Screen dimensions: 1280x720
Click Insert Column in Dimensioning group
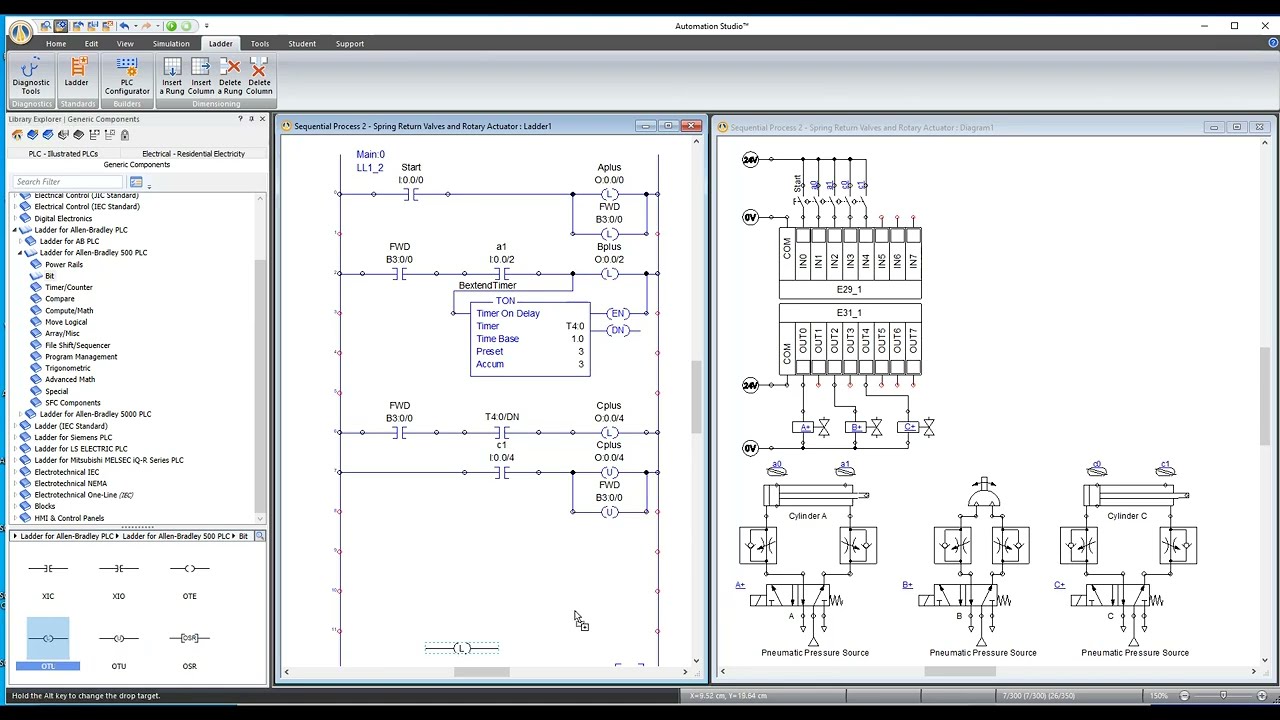[x=201, y=76]
